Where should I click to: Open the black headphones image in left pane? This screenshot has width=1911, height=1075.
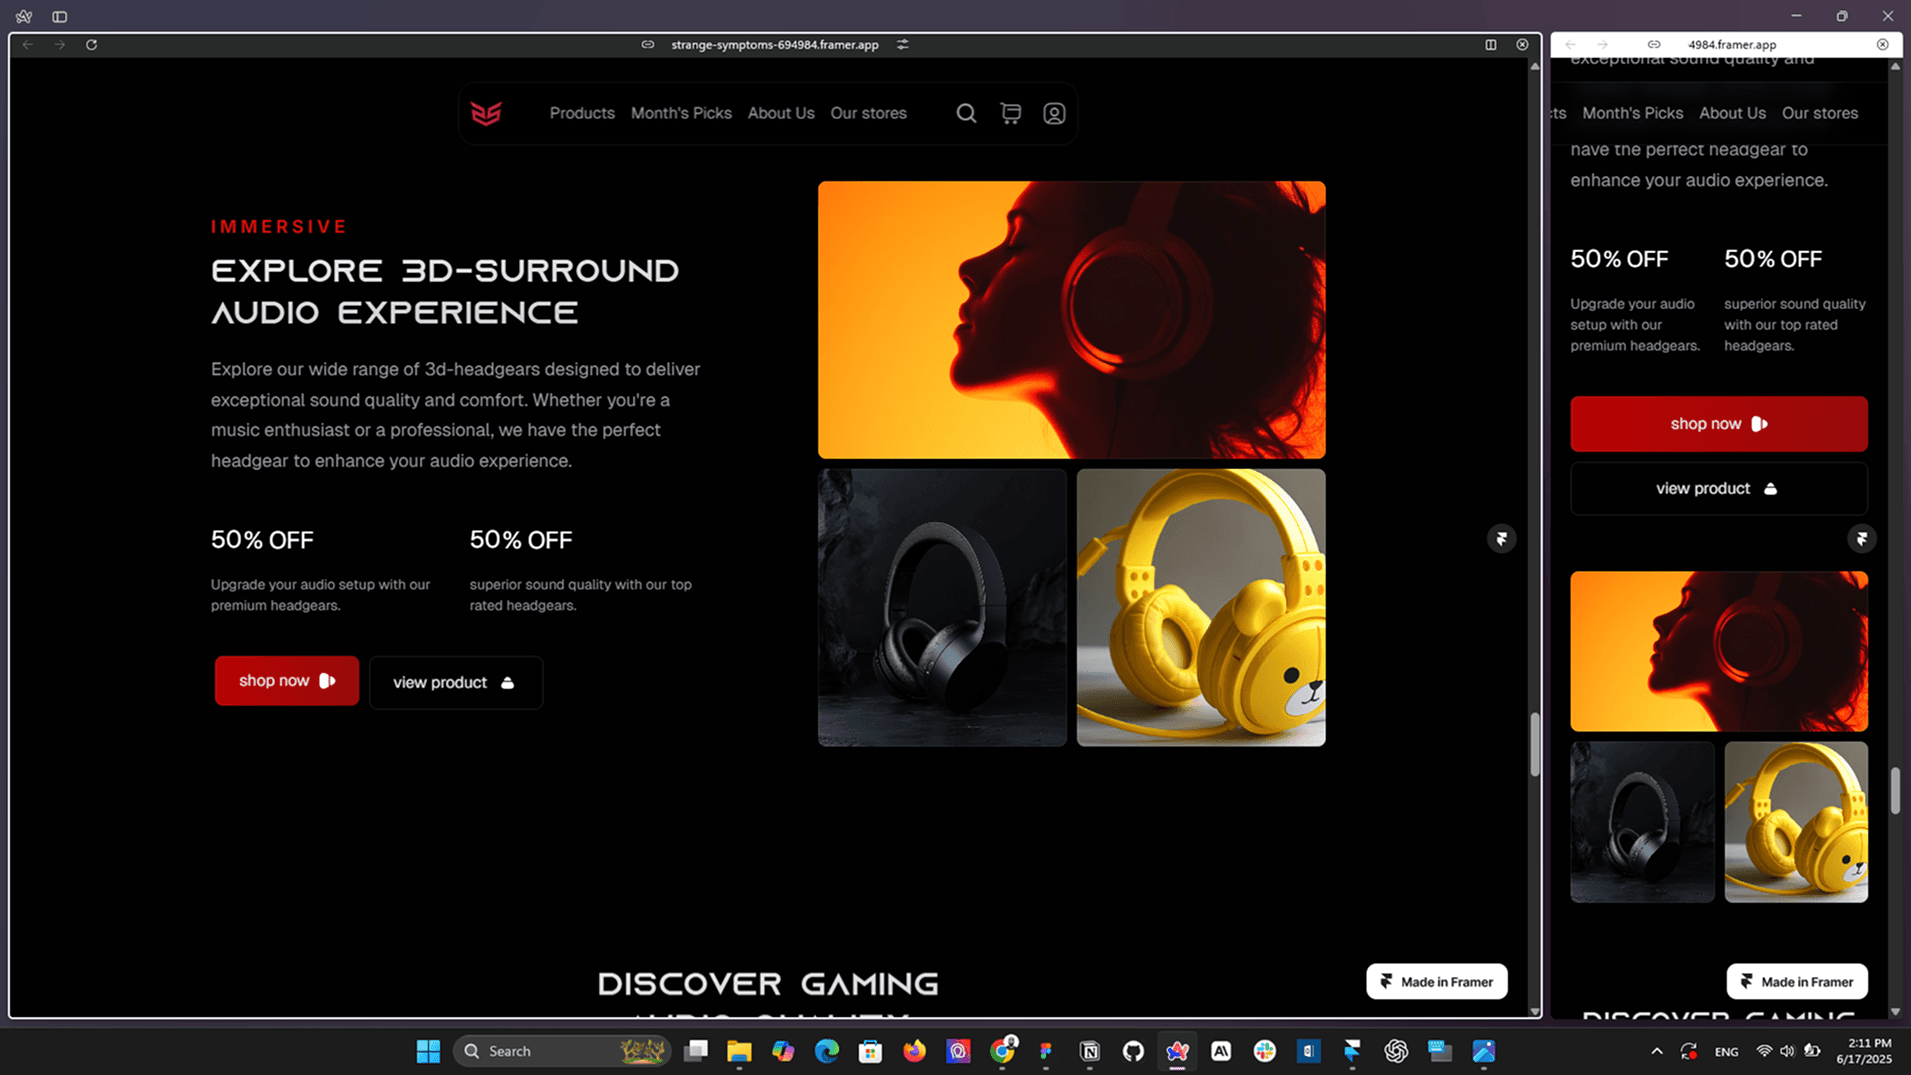[942, 608]
